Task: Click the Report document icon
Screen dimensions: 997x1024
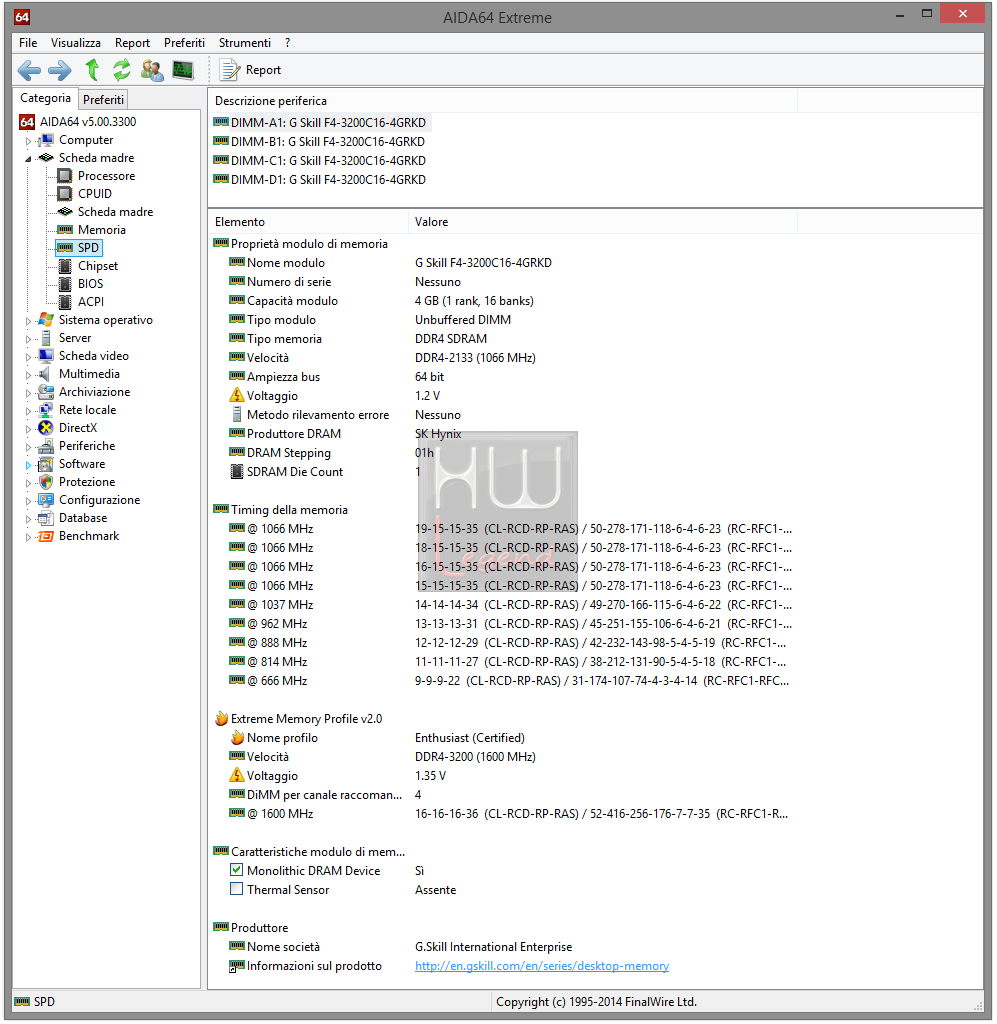Action: pyautogui.click(x=229, y=70)
